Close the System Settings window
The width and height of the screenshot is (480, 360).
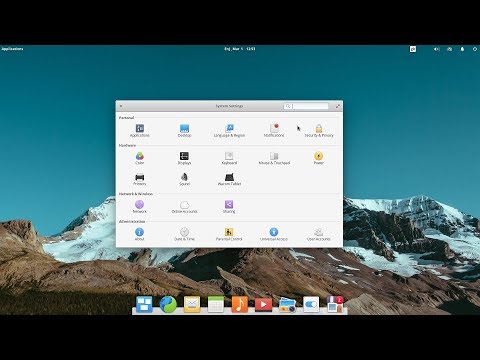click(121, 106)
